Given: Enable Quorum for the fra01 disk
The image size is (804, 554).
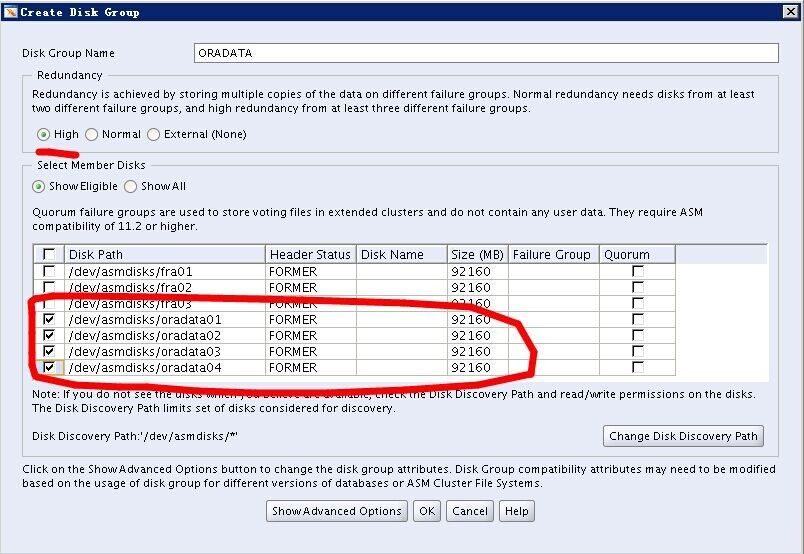Looking at the screenshot, I should [637, 271].
